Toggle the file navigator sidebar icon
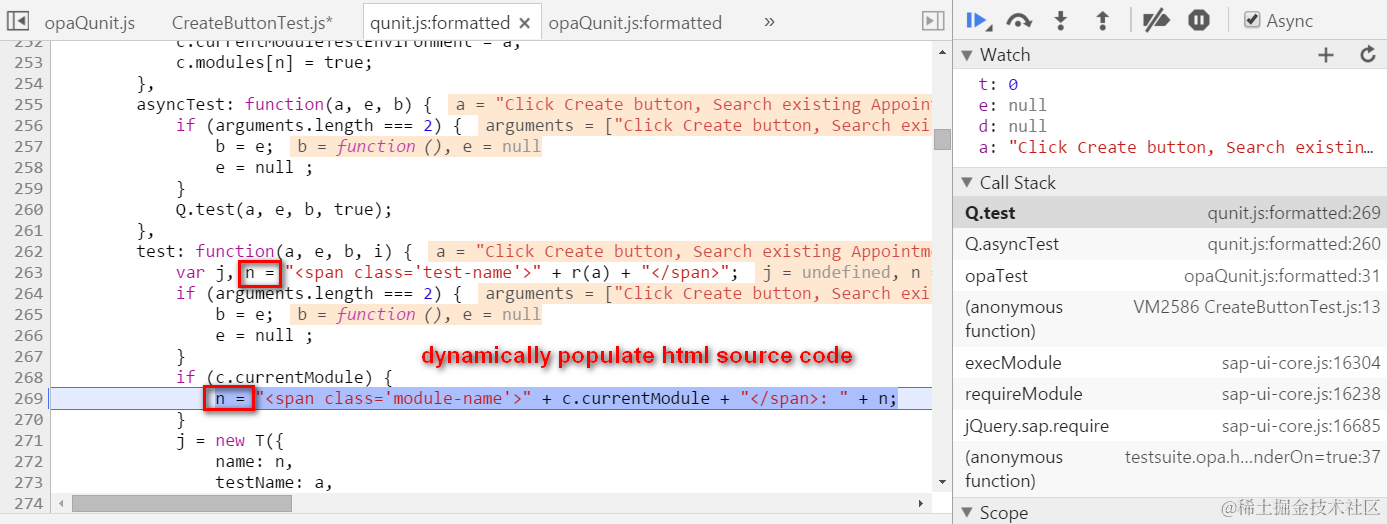Screen dimensions: 1387x524 [19, 21]
